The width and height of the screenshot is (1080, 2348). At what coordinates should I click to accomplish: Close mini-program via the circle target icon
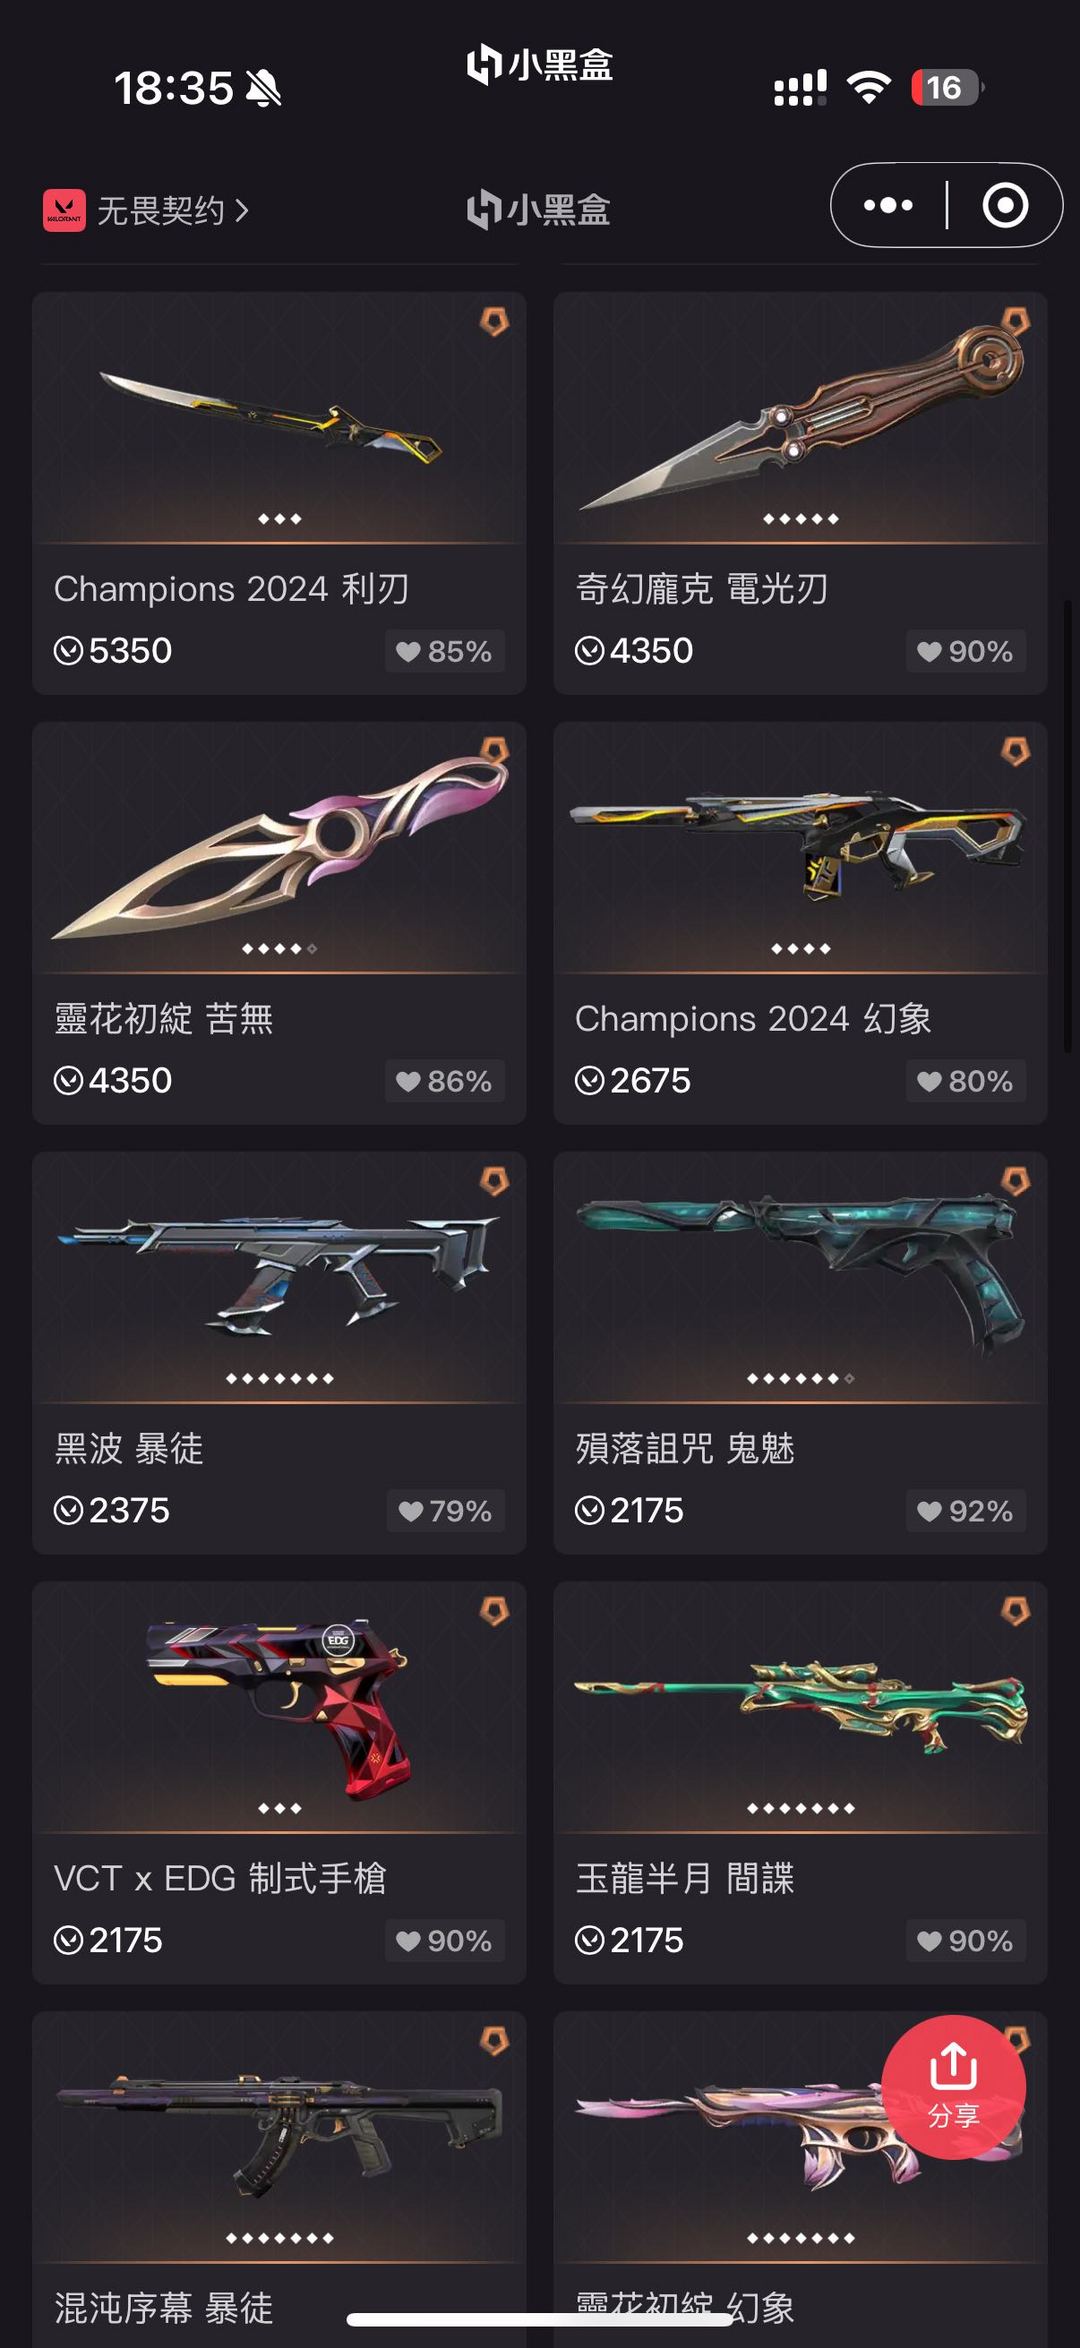click(1005, 205)
